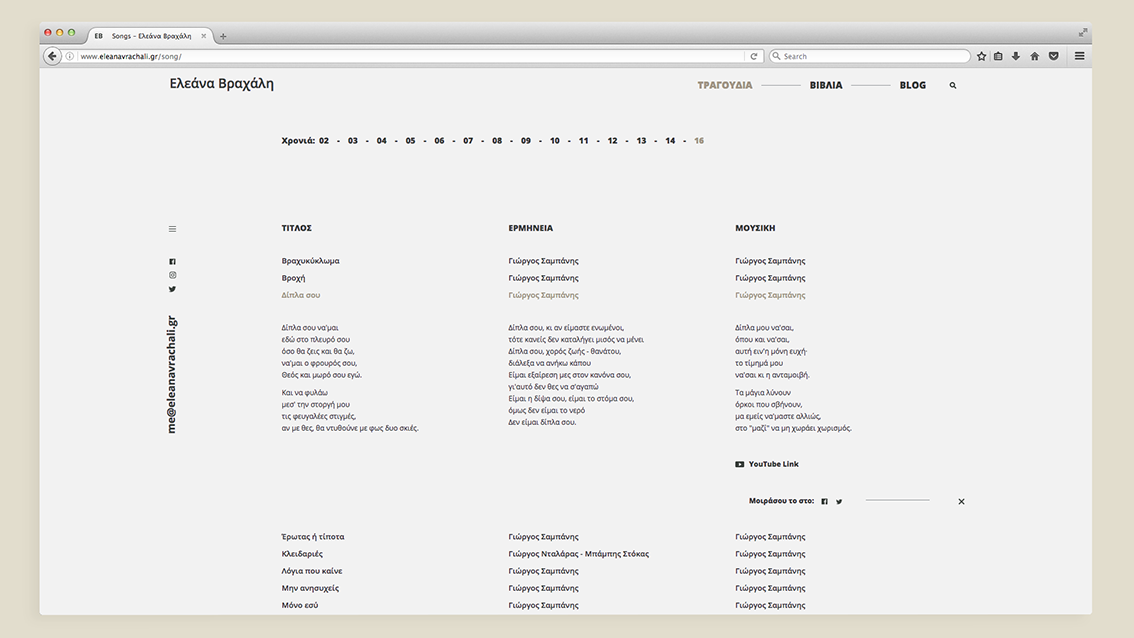Open the sidebar hamburger menu
The height and width of the screenshot is (638, 1134).
172,229
